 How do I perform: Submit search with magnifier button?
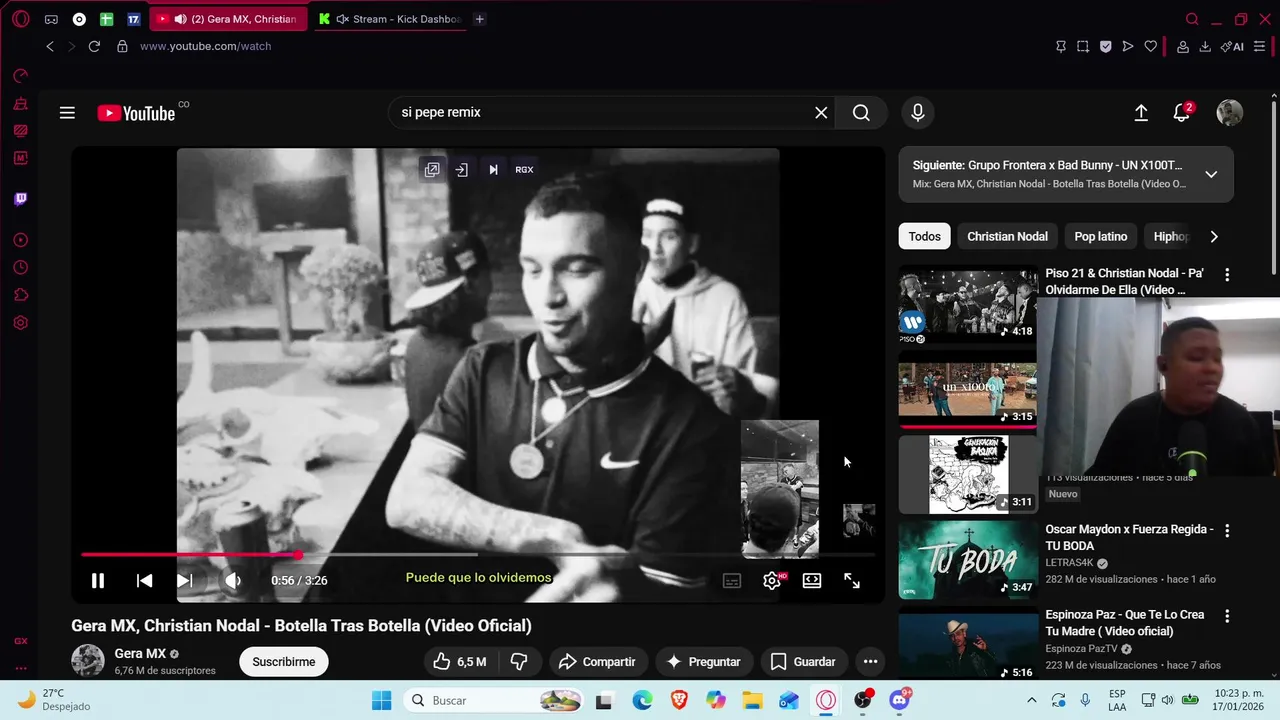coord(861,113)
